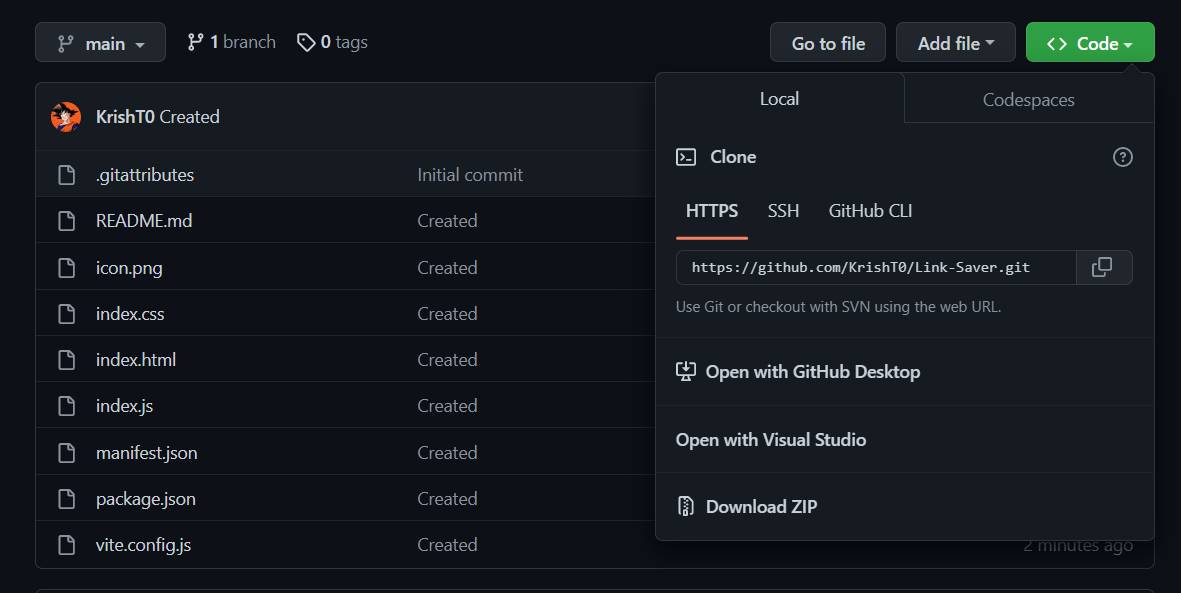
Task: Select the SSH clone tab
Action: pyautogui.click(x=783, y=211)
